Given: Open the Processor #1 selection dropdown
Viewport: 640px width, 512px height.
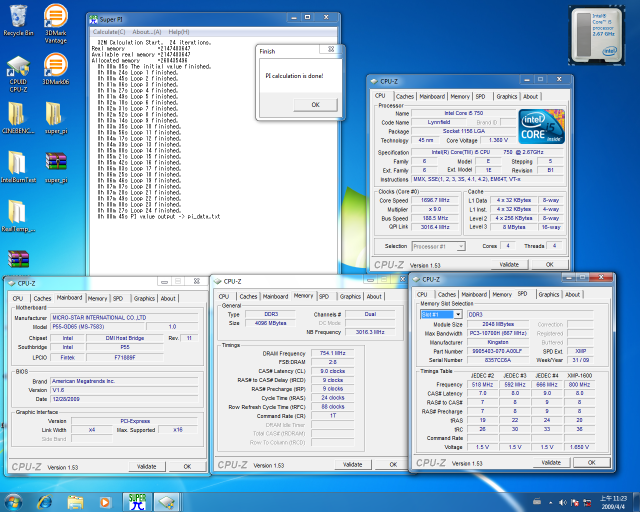Looking at the screenshot, I should (x=438, y=246).
